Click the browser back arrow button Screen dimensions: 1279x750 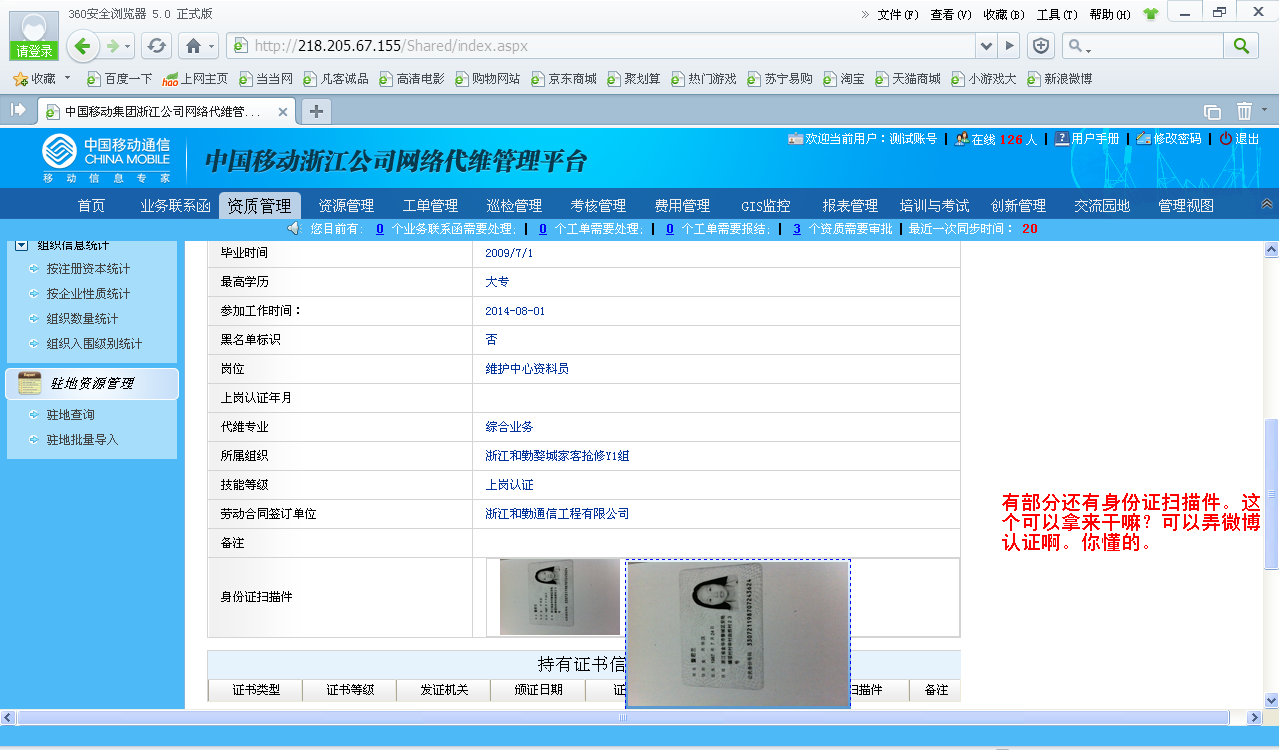coord(83,46)
